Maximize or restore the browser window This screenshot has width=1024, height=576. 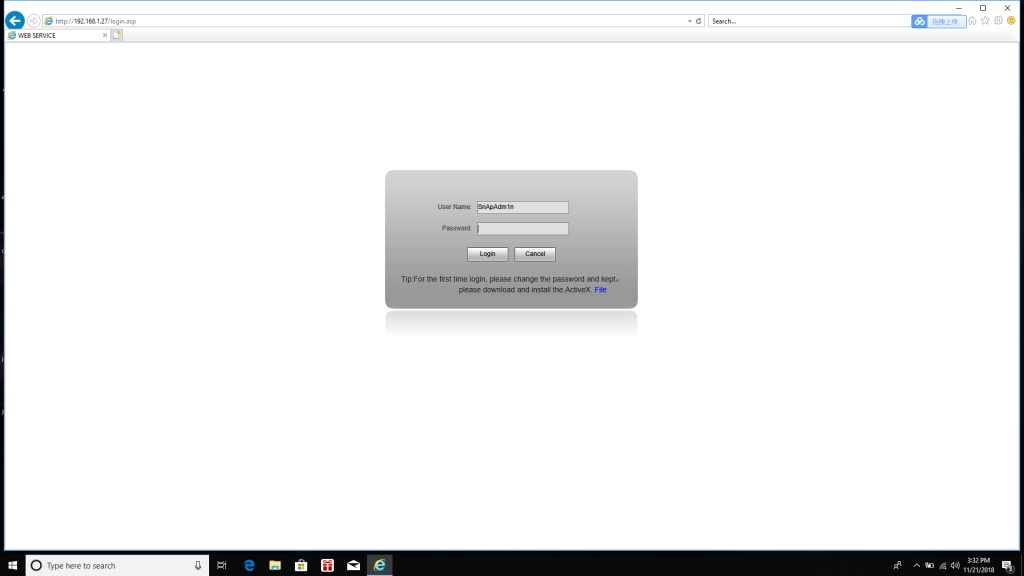tap(983, 8)
